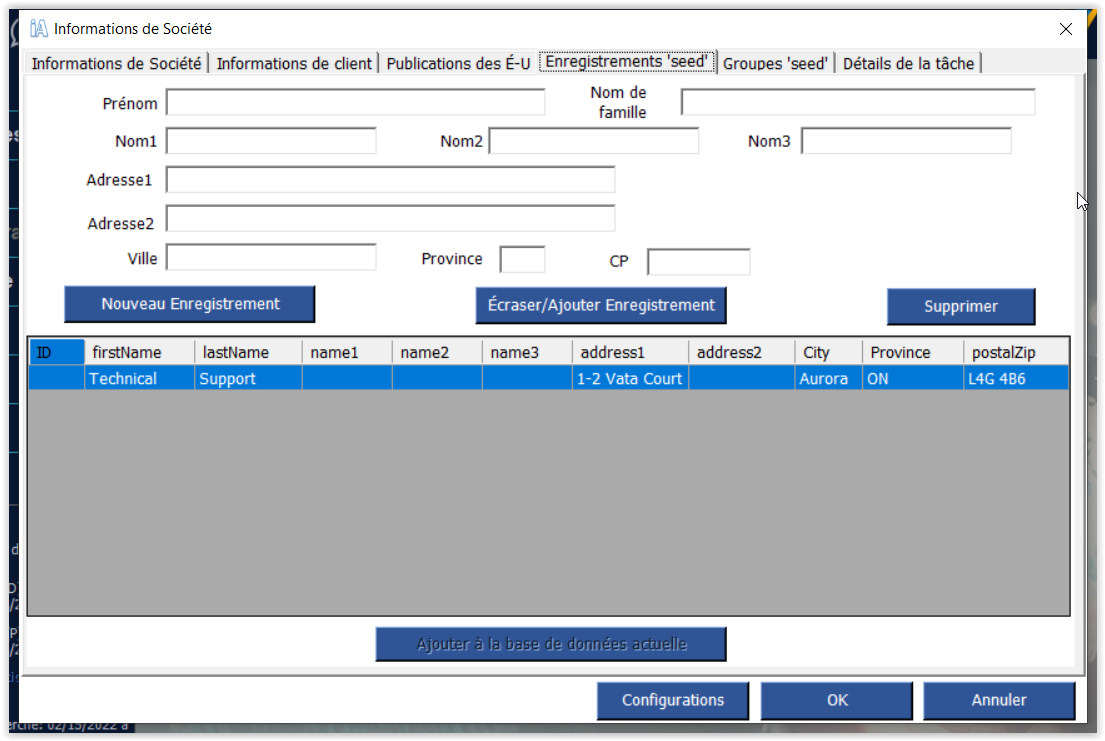Open the Informations de client tab

pos(294,63)
